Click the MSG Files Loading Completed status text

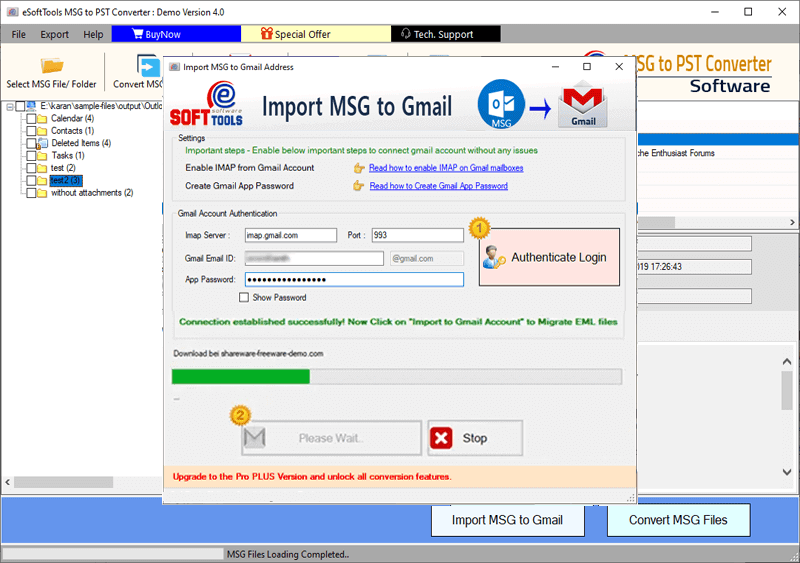pyautogui.click(x=288, y=554)
